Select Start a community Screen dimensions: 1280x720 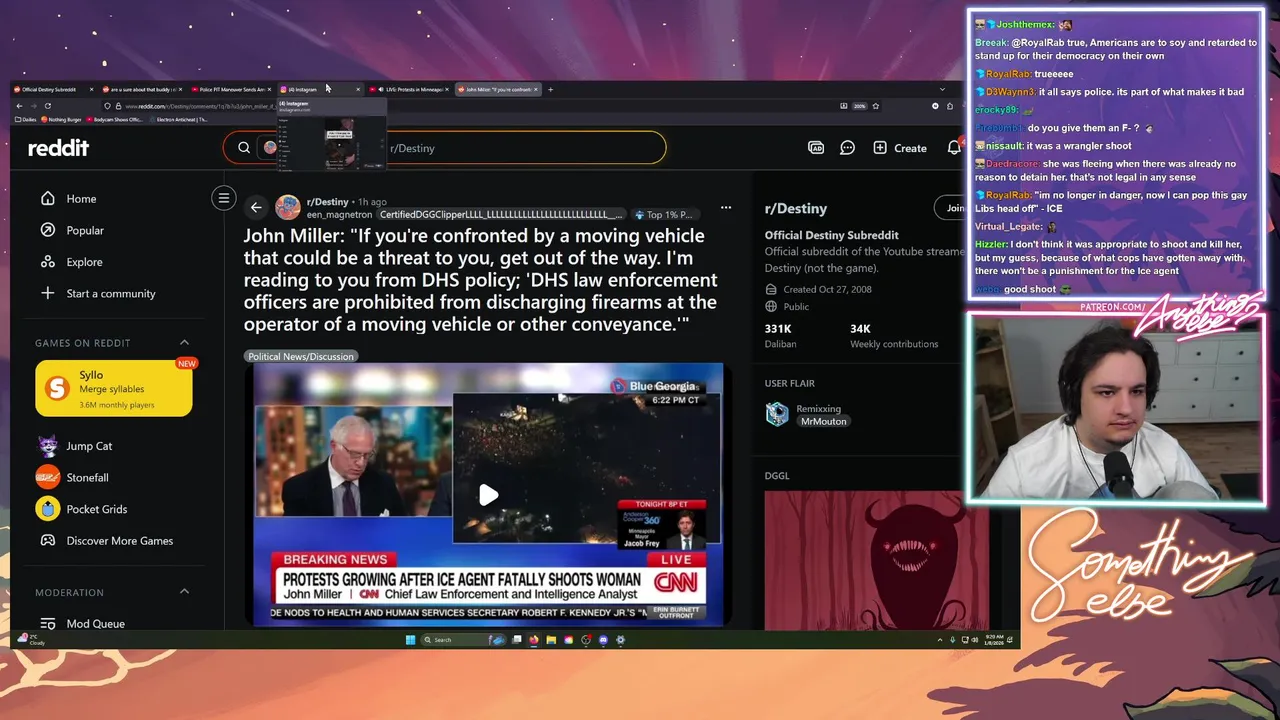(x=98, y=294)
